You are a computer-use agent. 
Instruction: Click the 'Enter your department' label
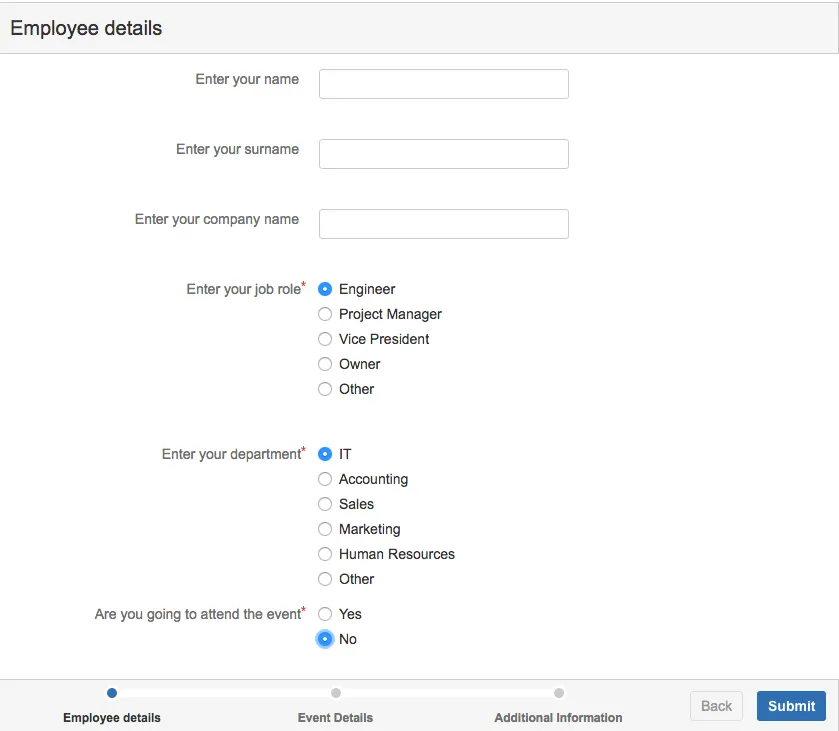(x=233, y=454)
